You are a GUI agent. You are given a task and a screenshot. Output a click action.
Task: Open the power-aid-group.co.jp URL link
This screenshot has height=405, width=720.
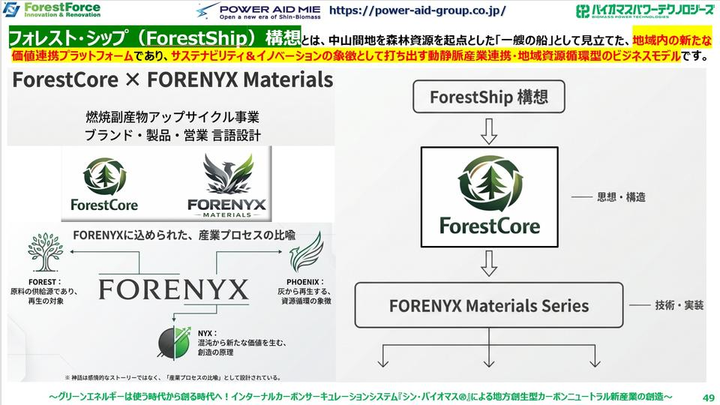click(x=417, y=10)
